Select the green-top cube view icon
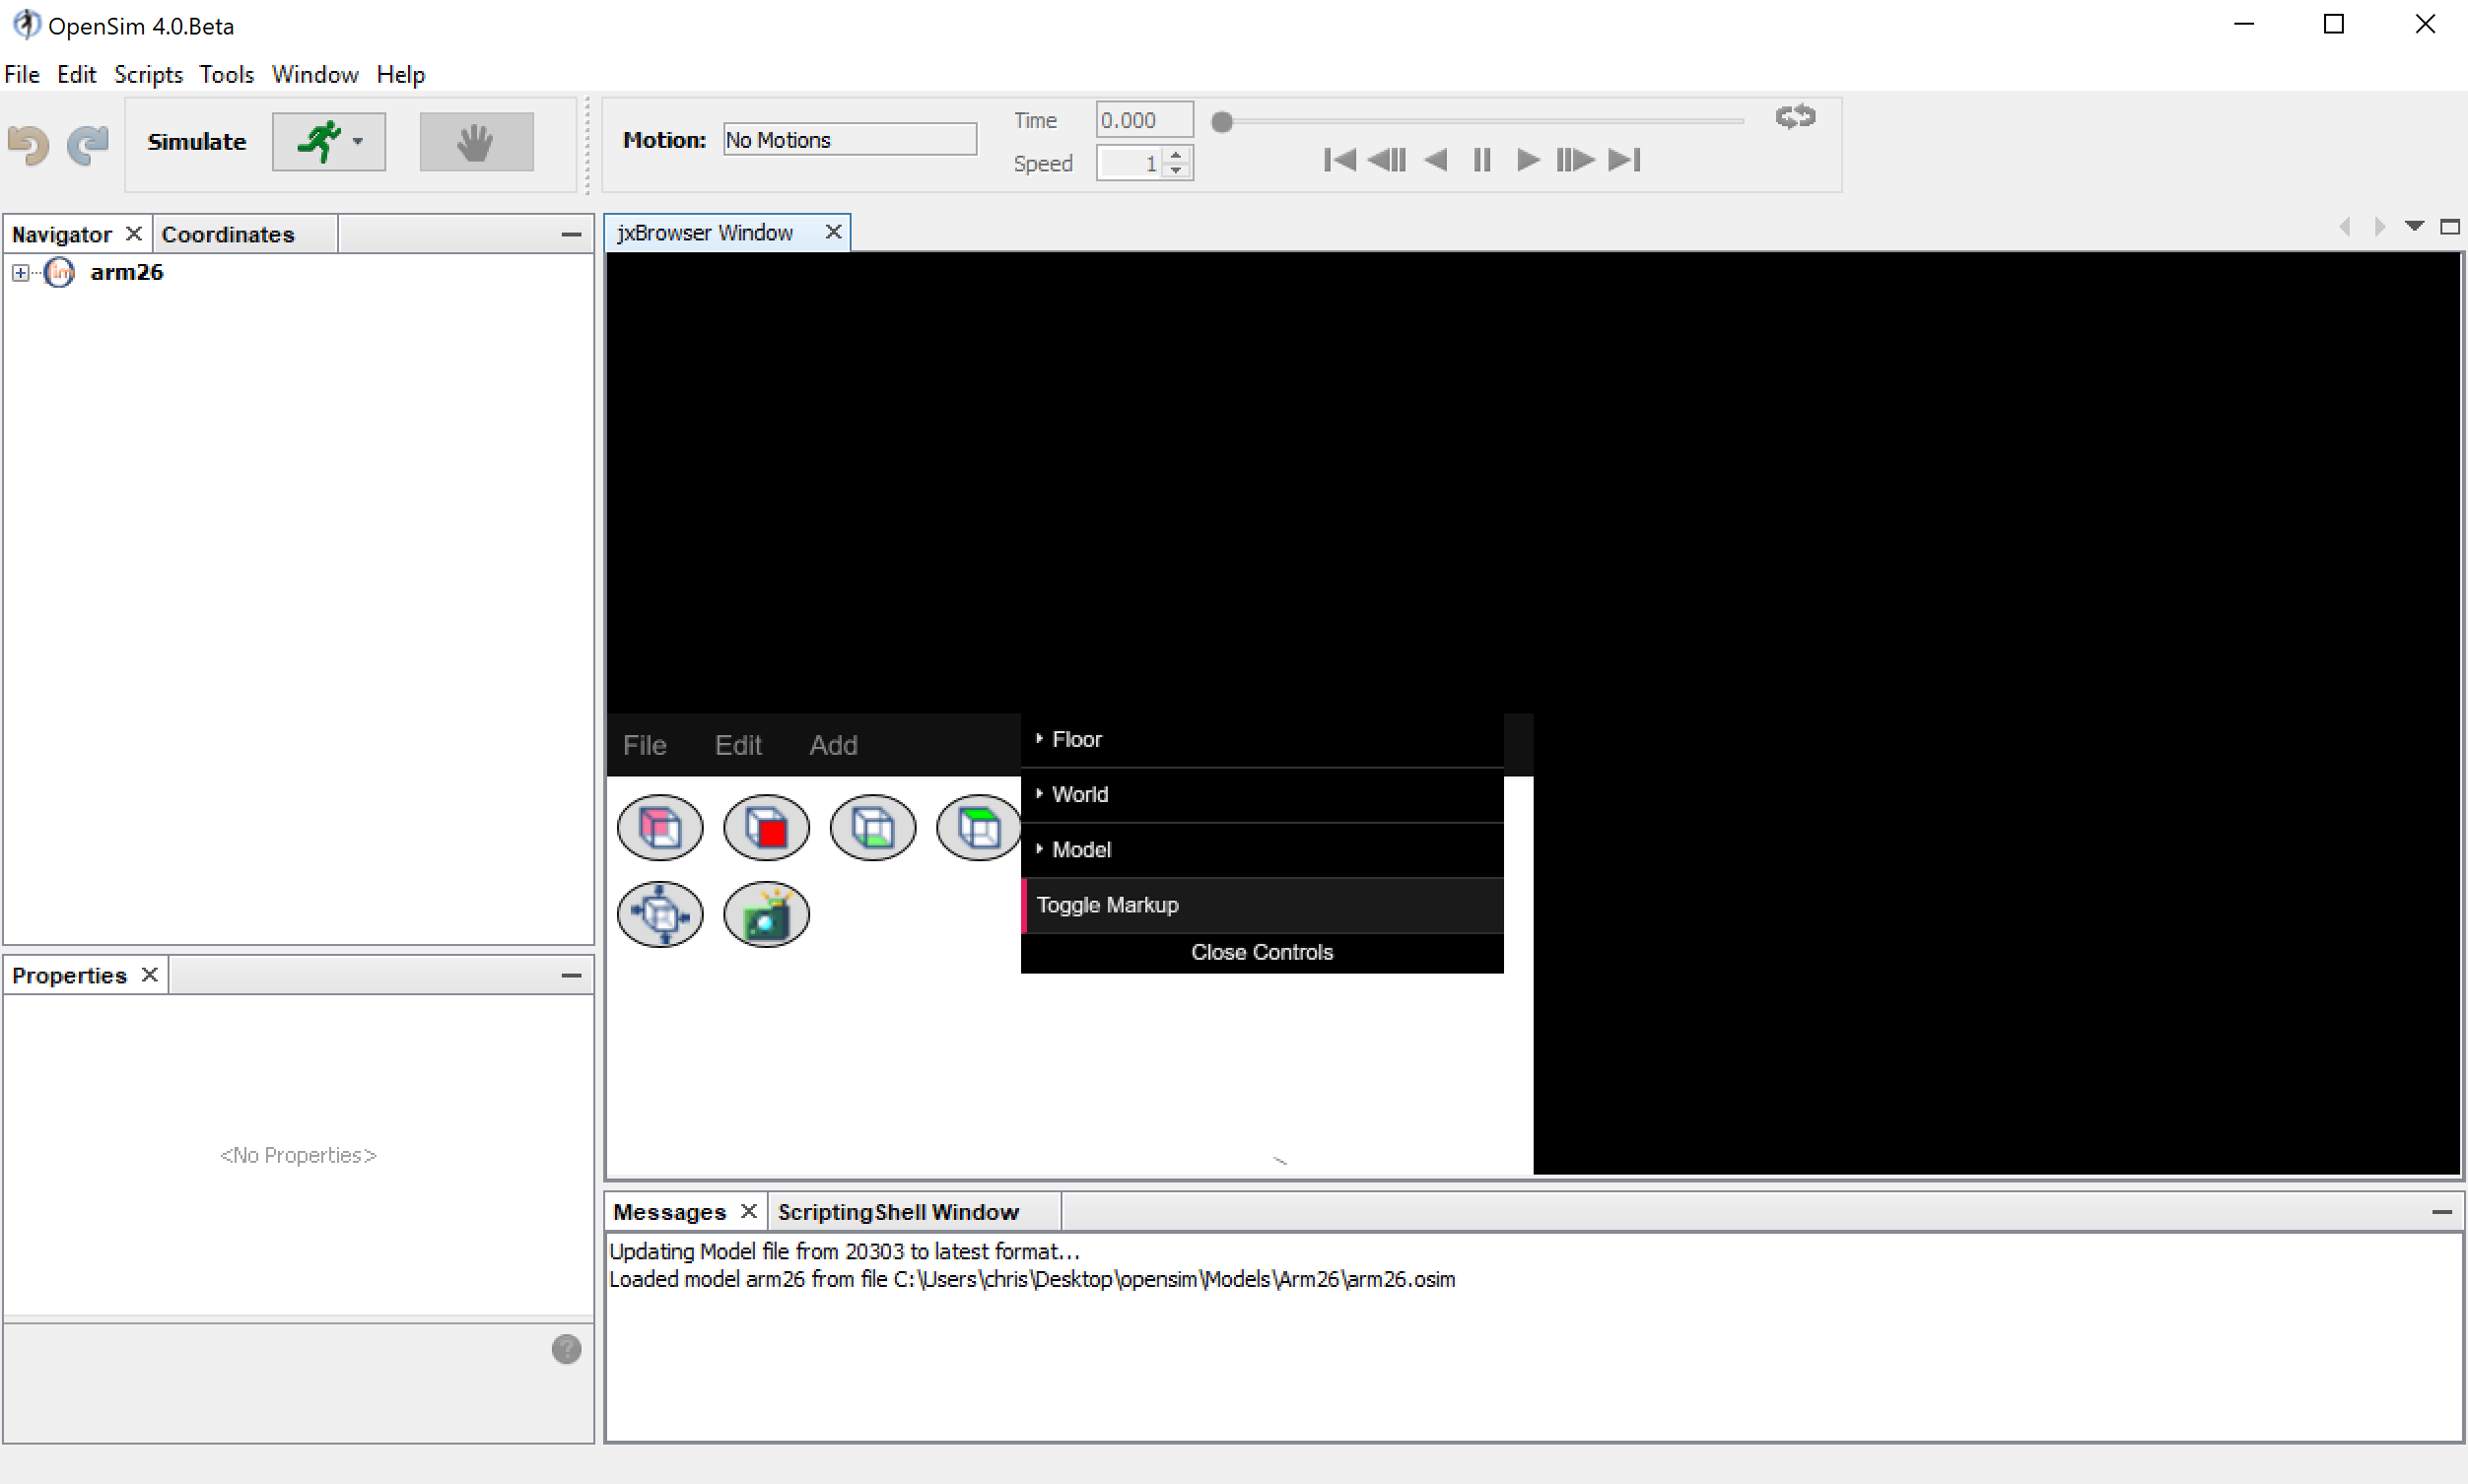Screen dimensions: 2468x1484 point(976,827)
